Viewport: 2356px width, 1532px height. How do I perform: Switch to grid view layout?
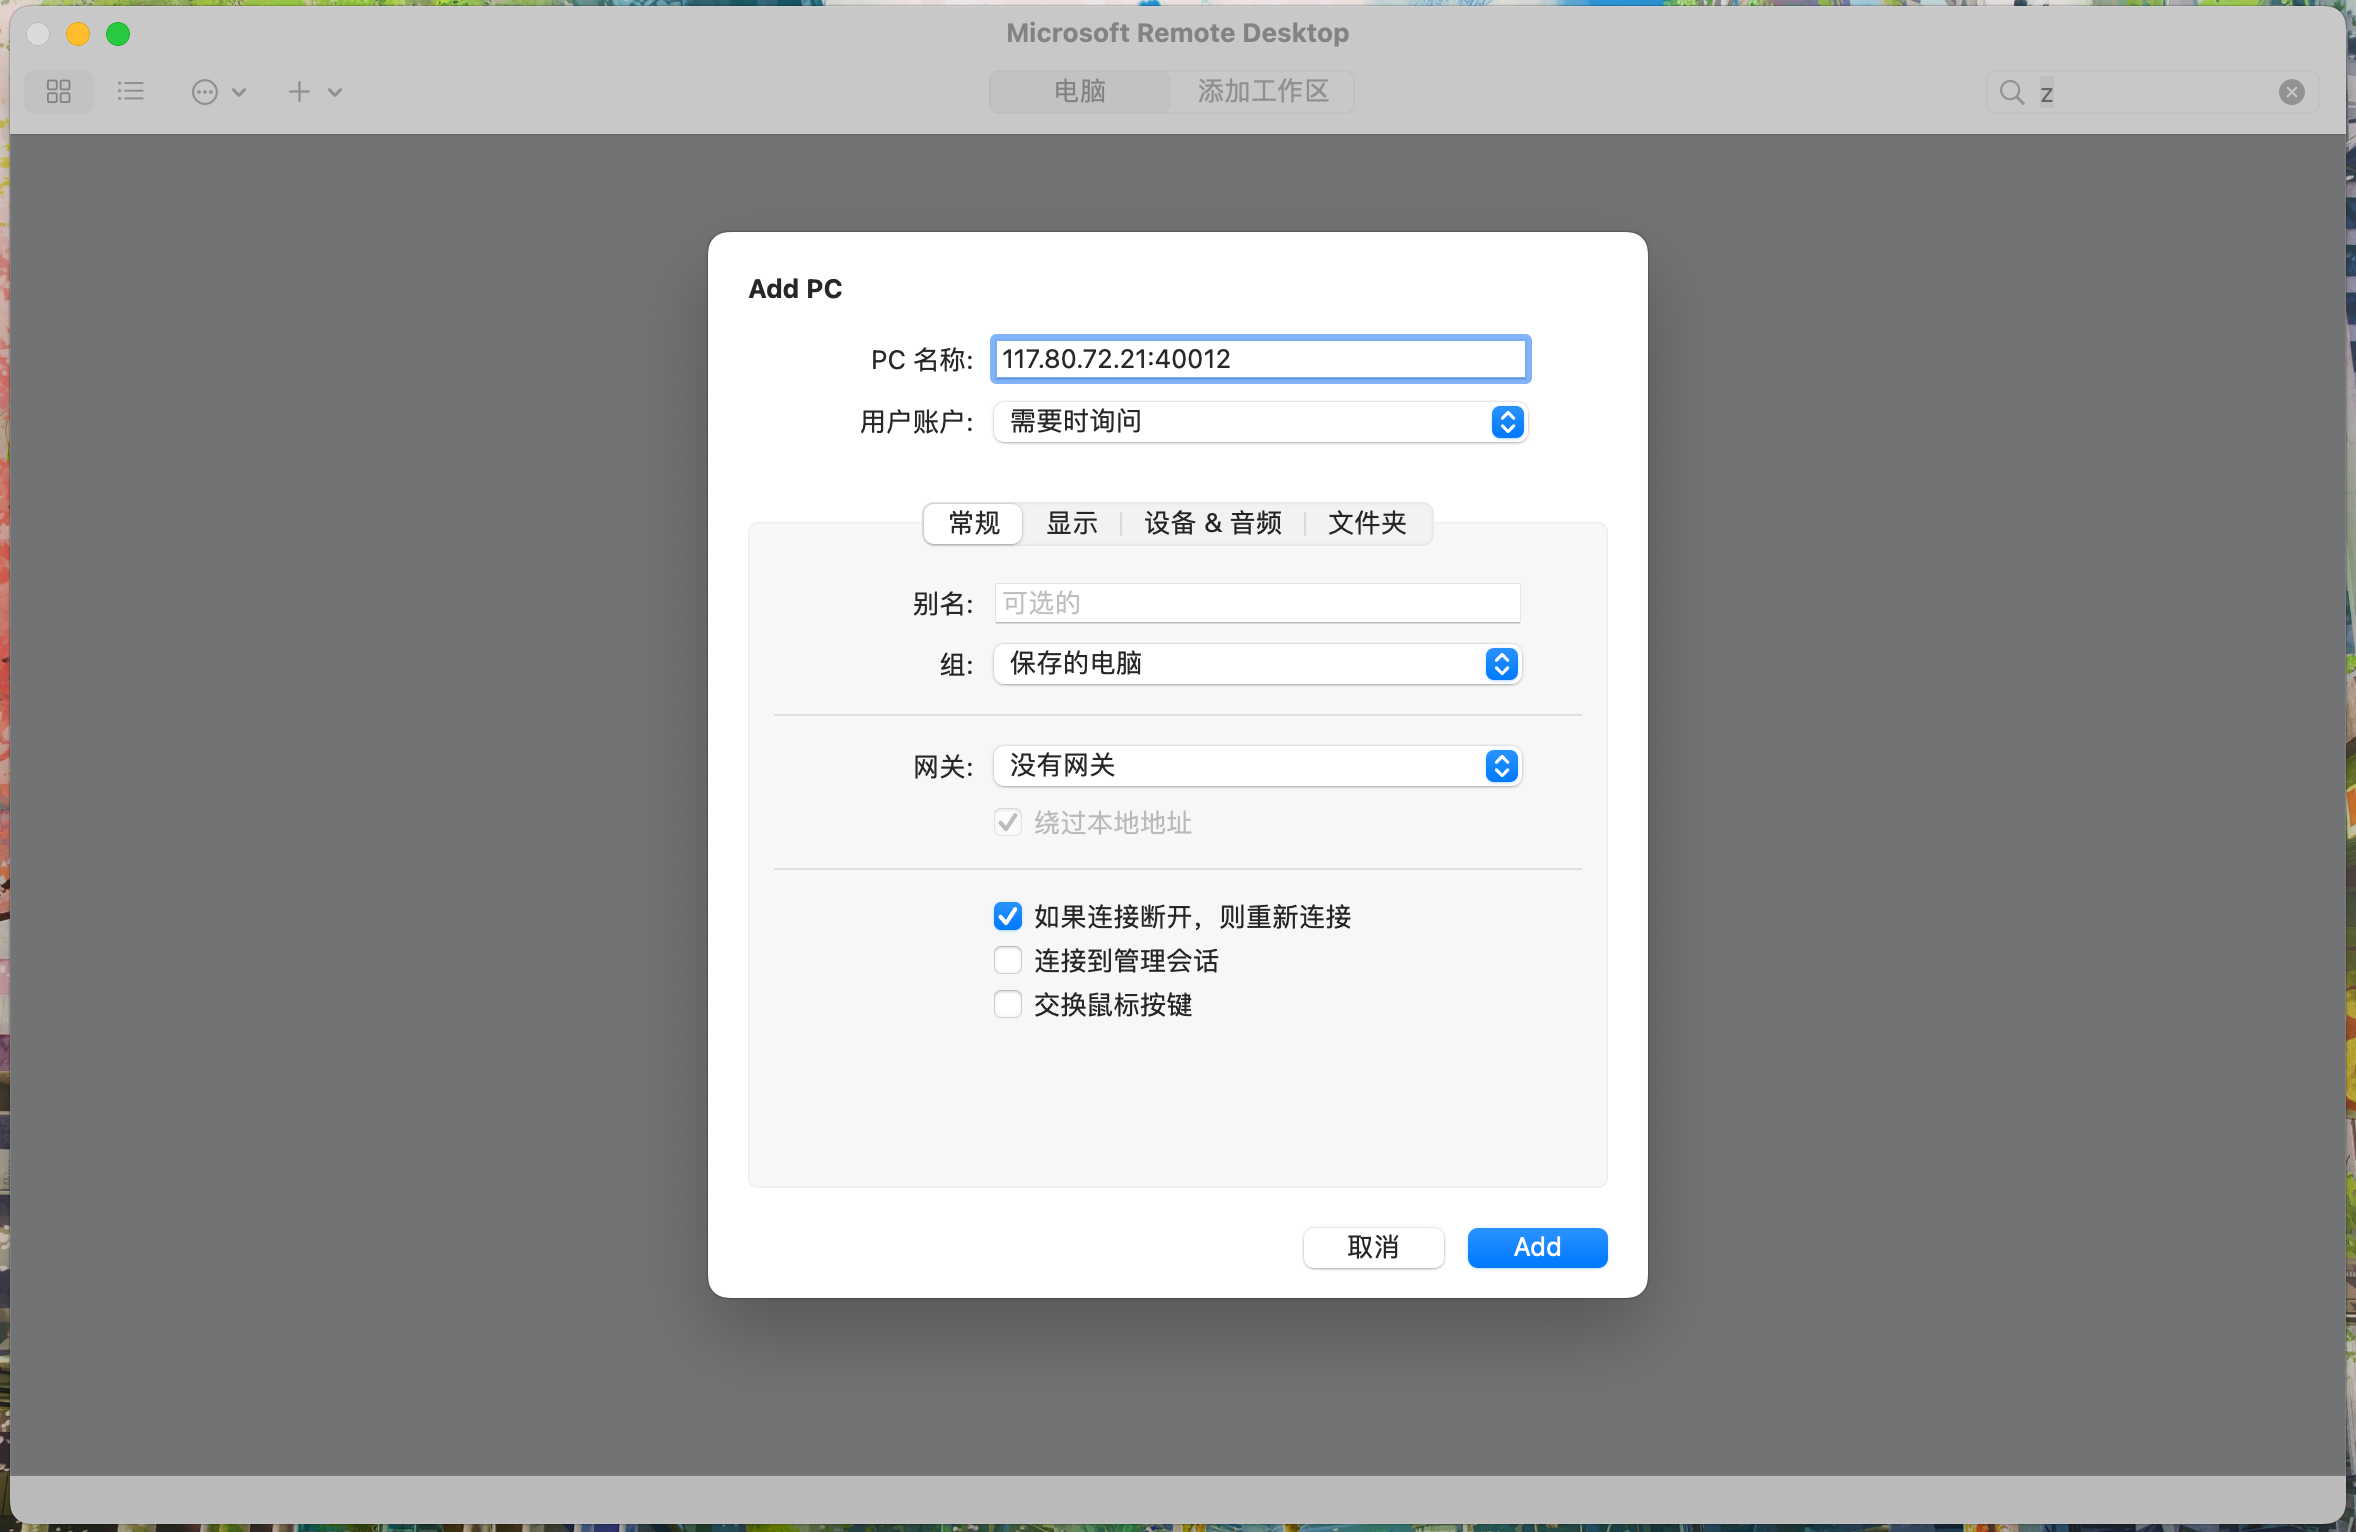coord(58,91)
